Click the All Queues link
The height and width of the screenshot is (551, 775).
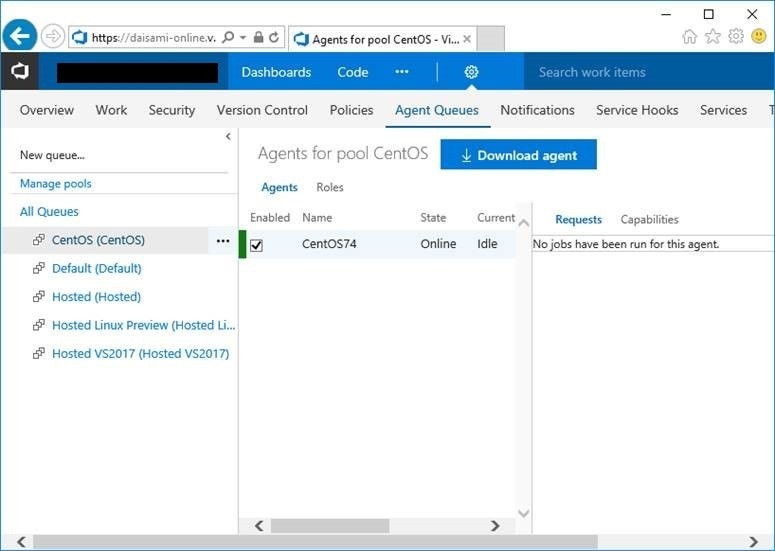(49, 212)
